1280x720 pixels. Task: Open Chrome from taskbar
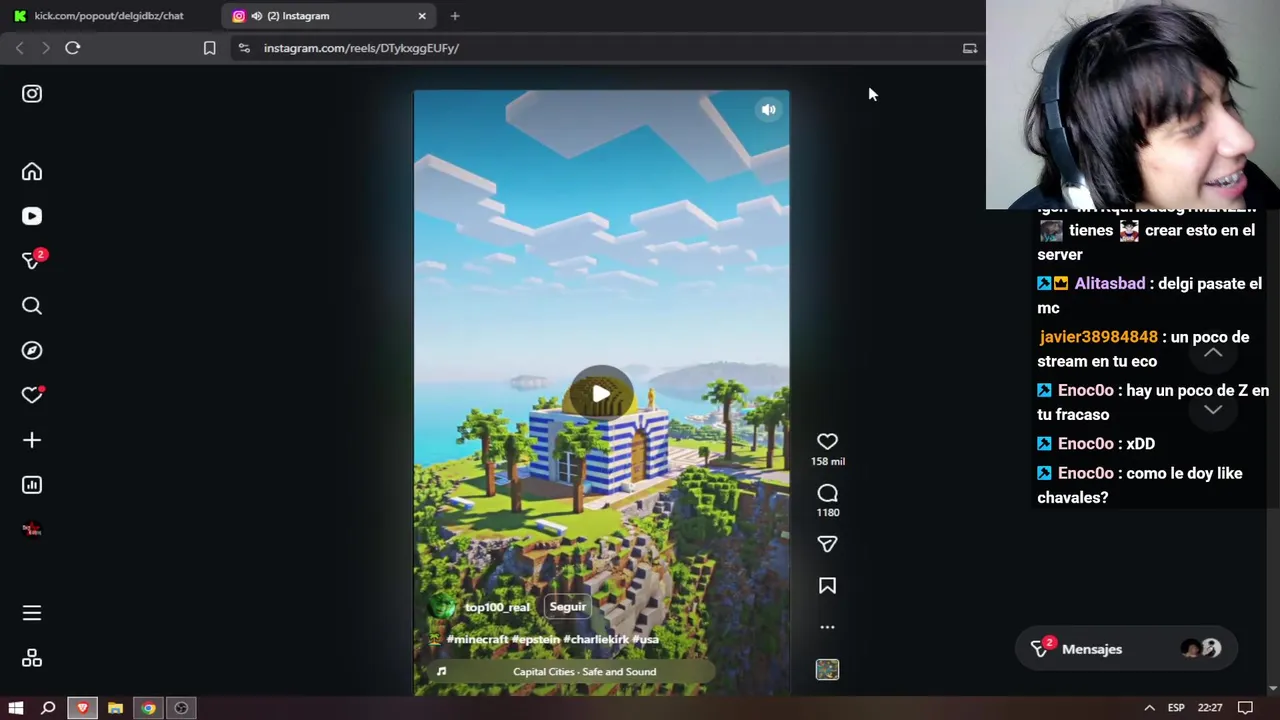pos(148,708)
